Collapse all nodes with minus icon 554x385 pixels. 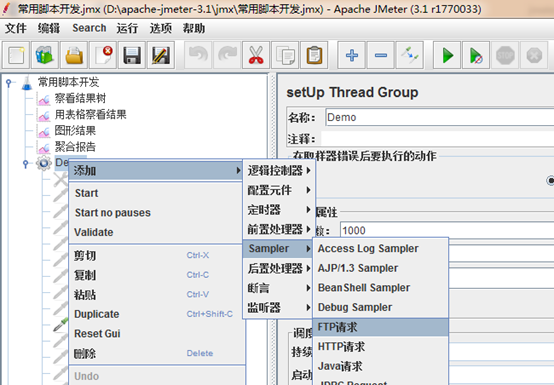(x=381, y=55)
